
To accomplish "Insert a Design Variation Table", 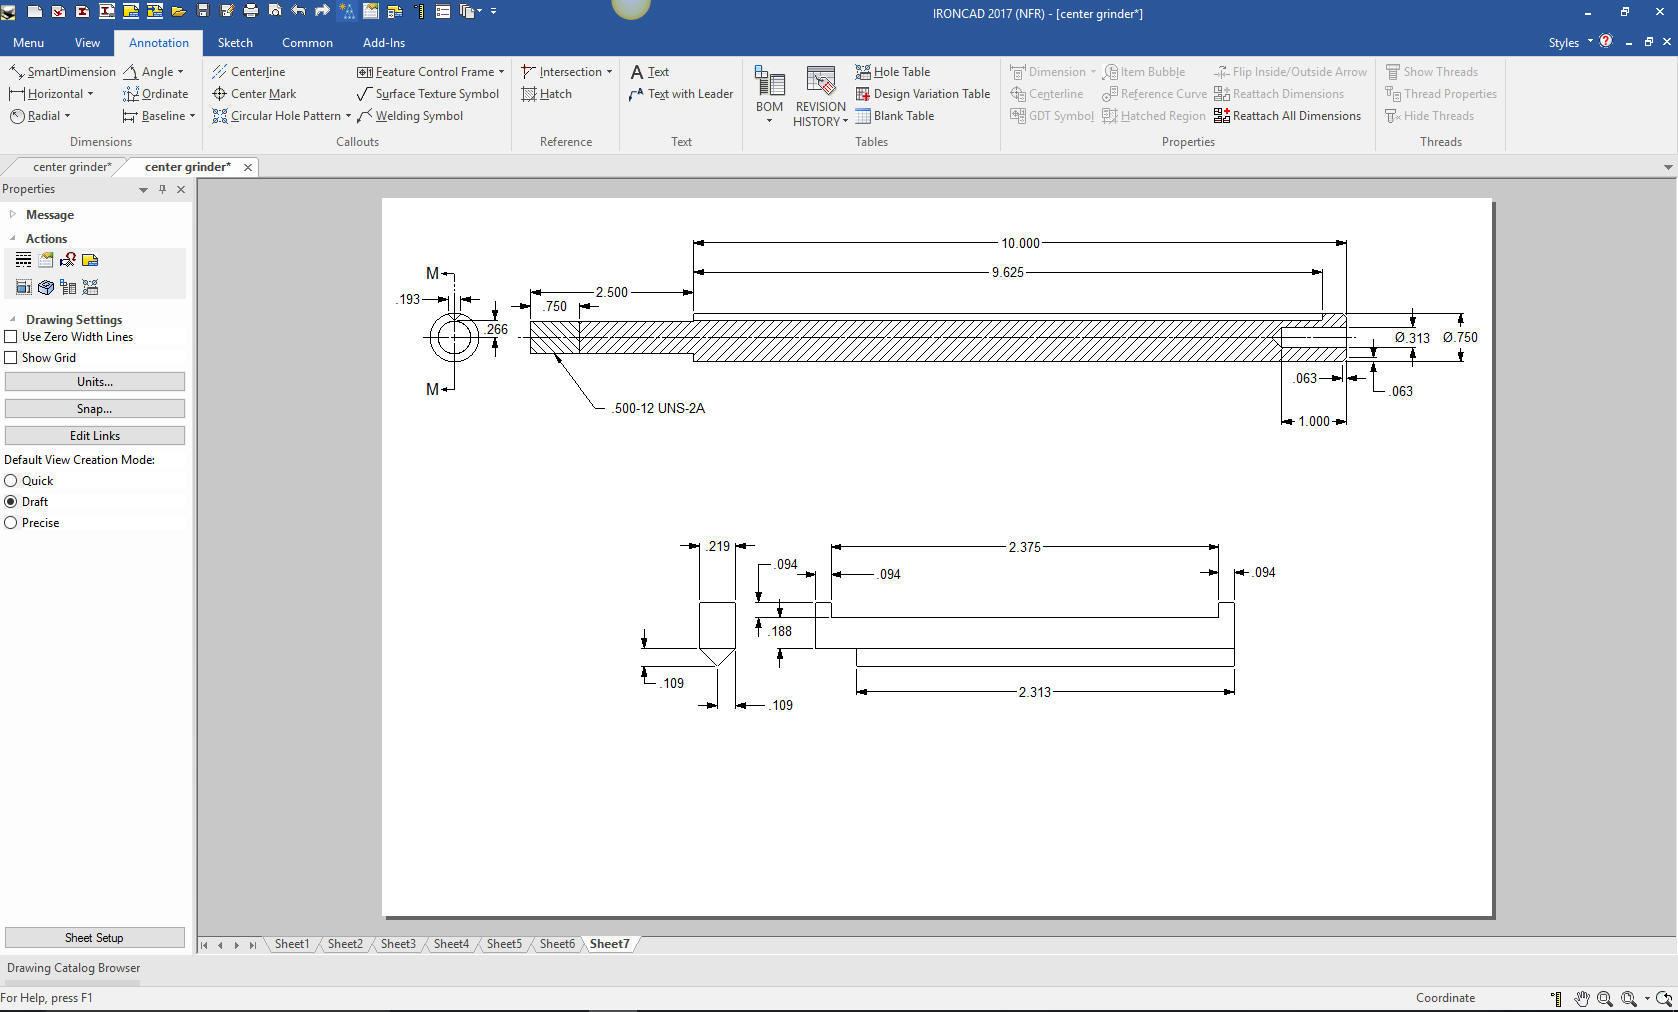I will [922, 94].
